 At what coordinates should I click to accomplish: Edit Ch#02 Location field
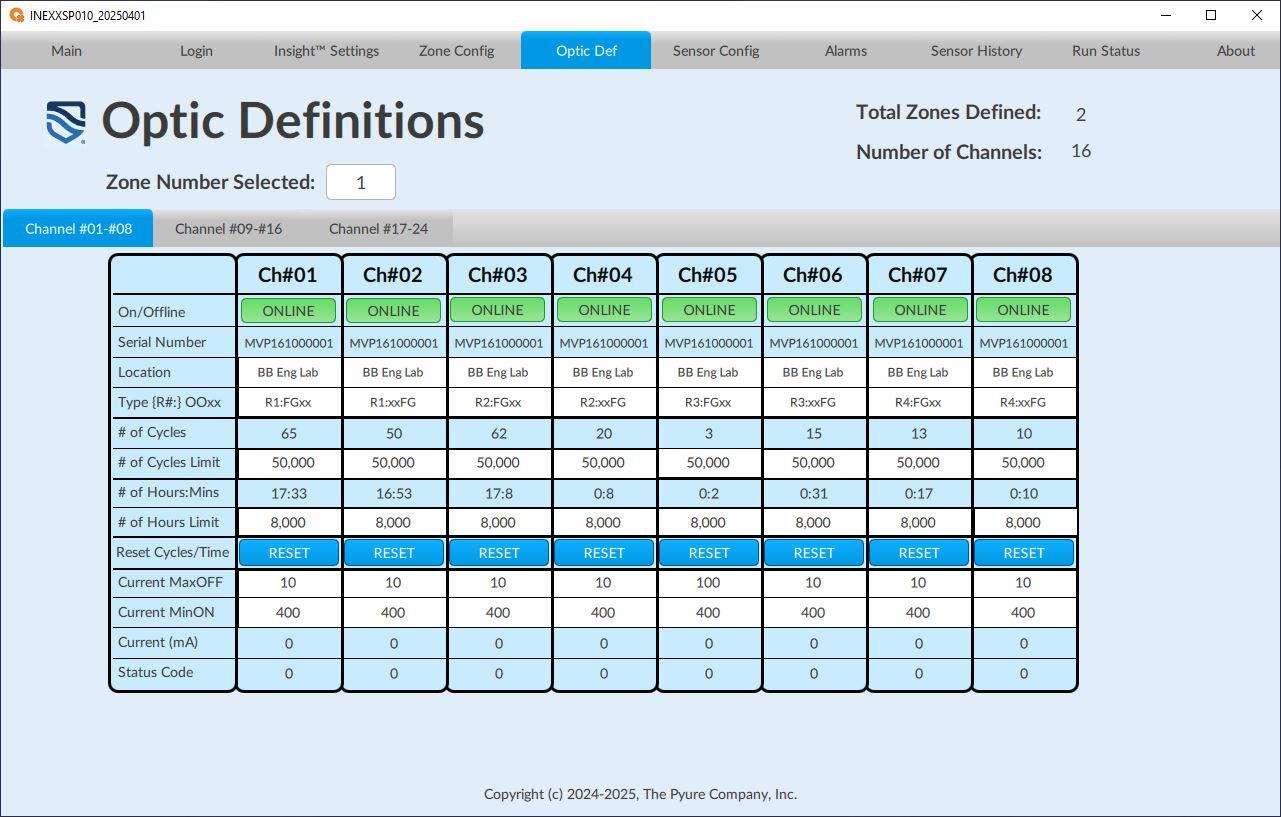393,372
